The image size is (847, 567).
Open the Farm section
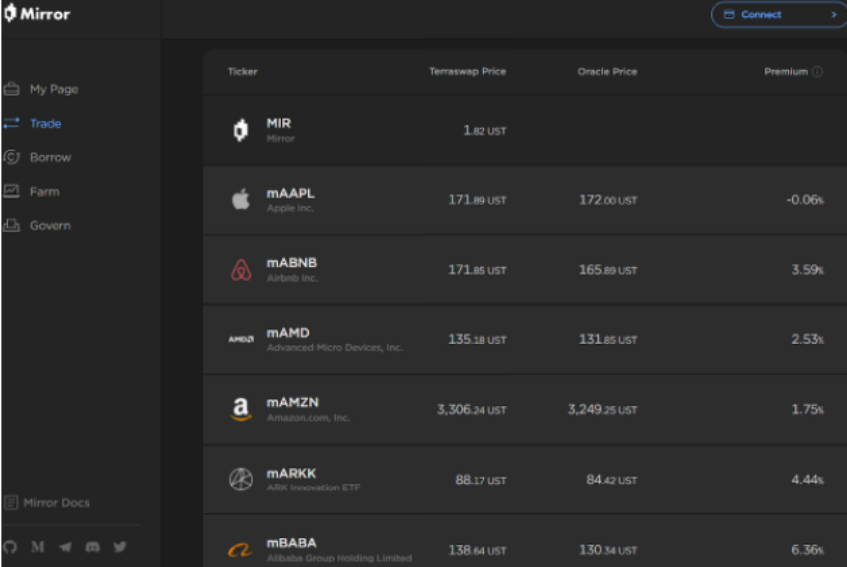(44, 192)
